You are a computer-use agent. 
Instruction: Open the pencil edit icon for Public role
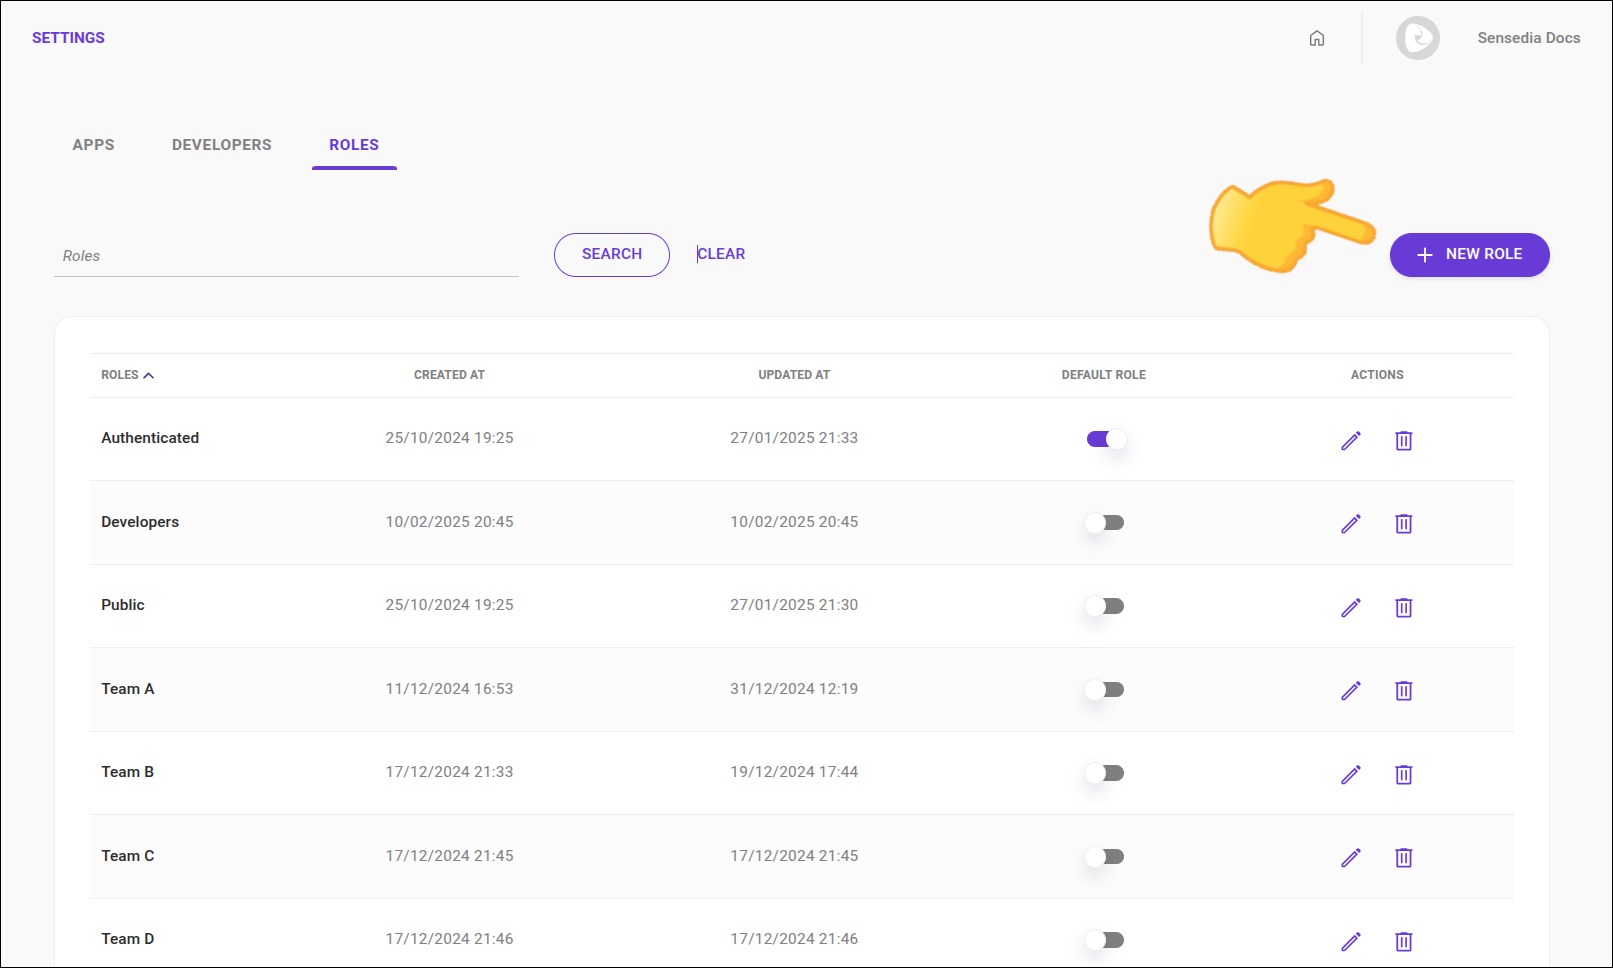pos(1351,607)
